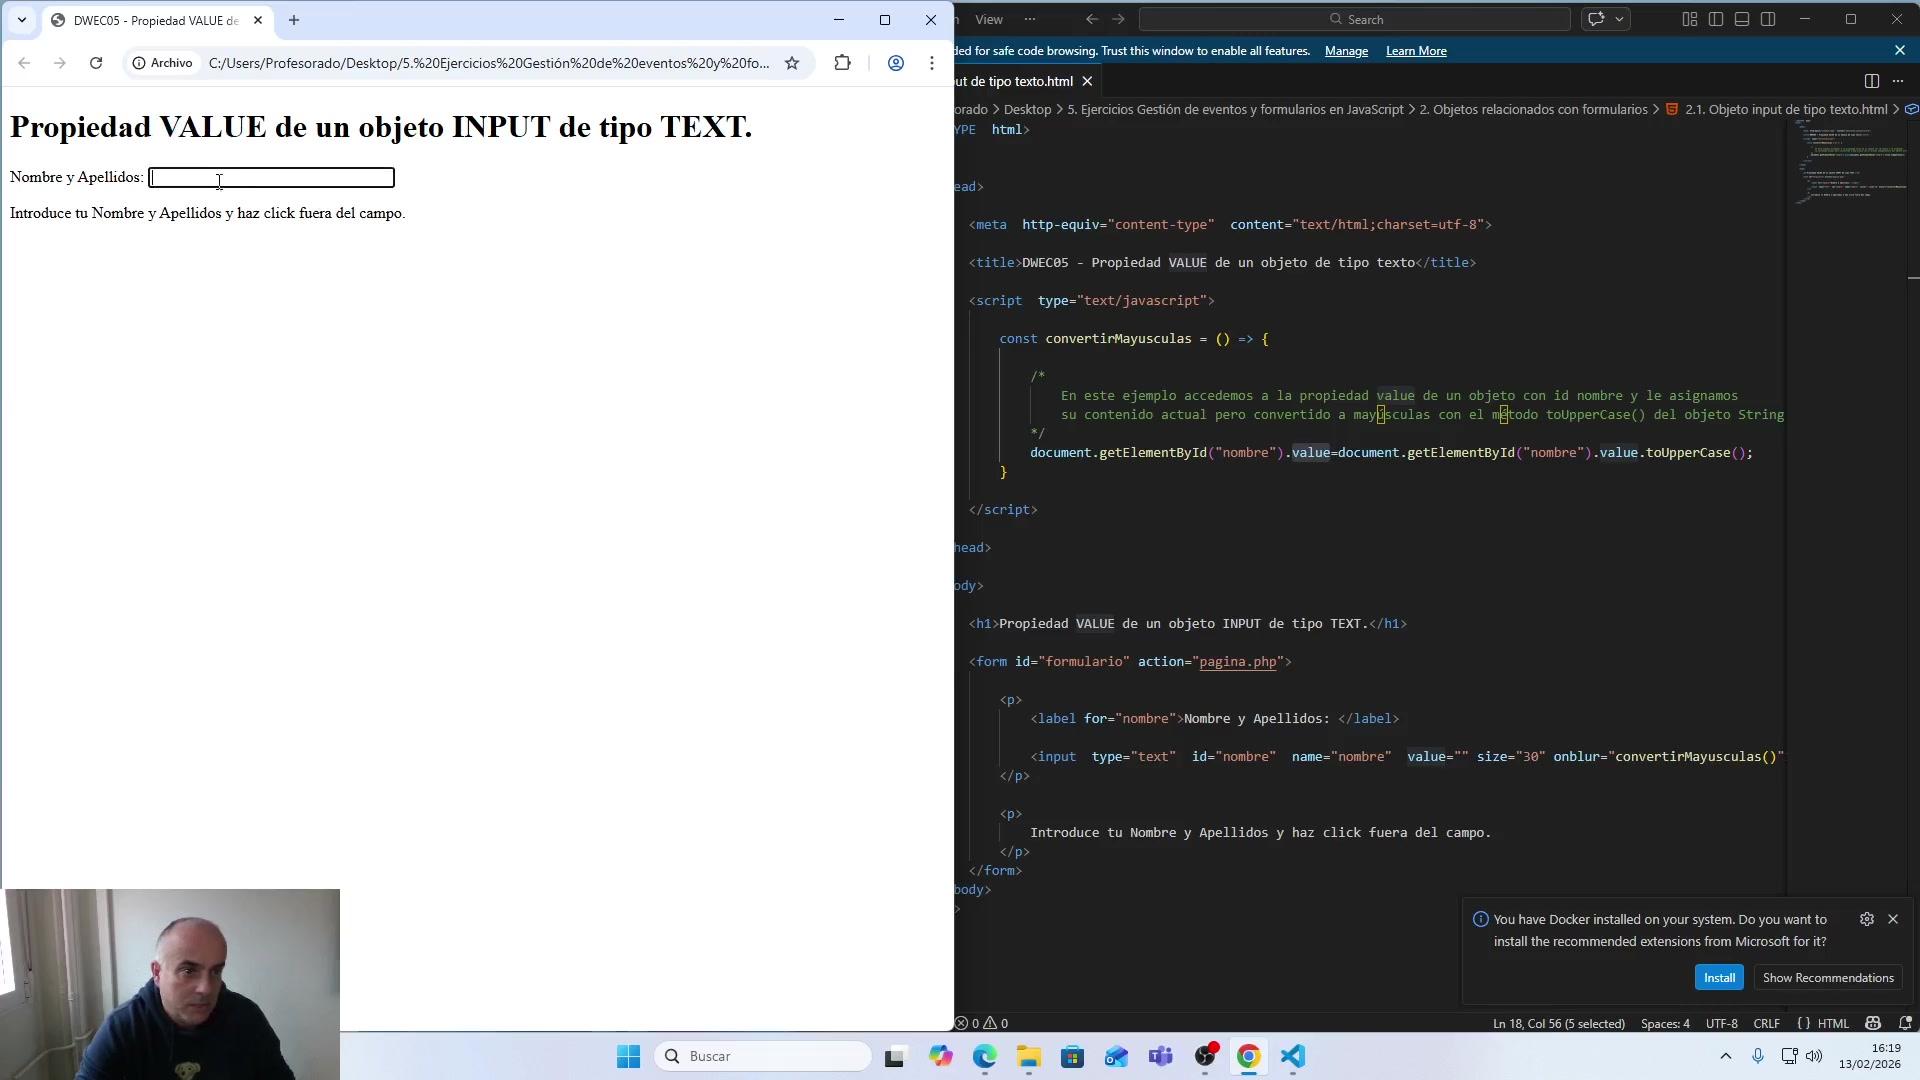Viewport: 1920px width, 1080px height.
Task: Click the Chrome address bar URL
Action: (489, 63)
